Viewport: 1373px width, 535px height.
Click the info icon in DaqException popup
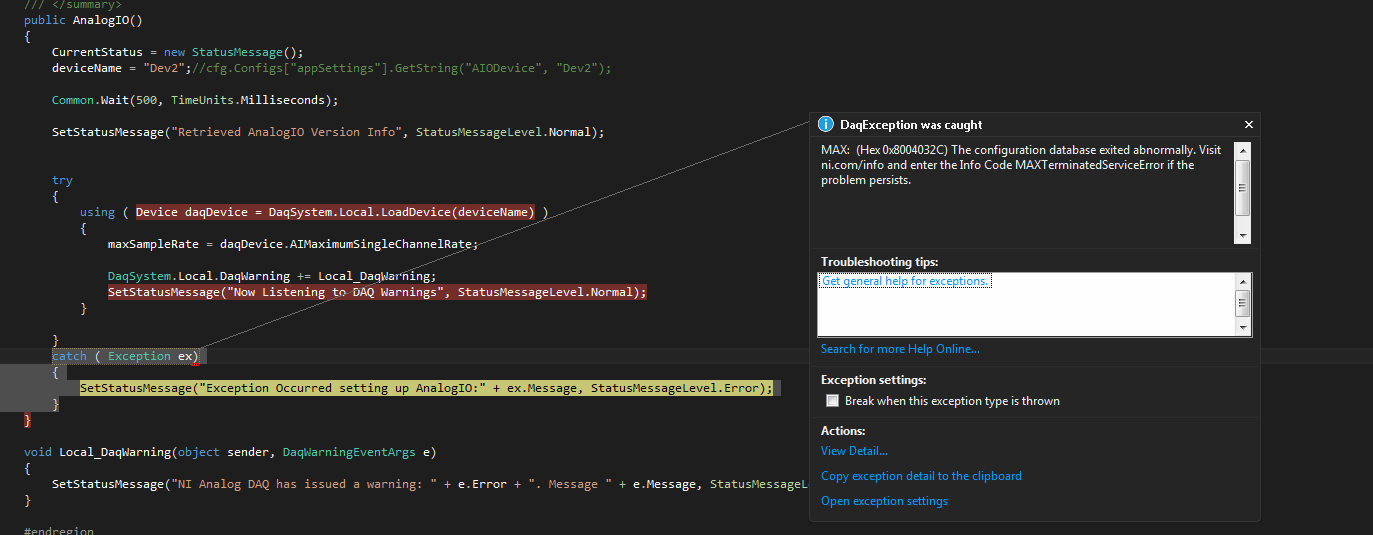click(x=825, y=125)
